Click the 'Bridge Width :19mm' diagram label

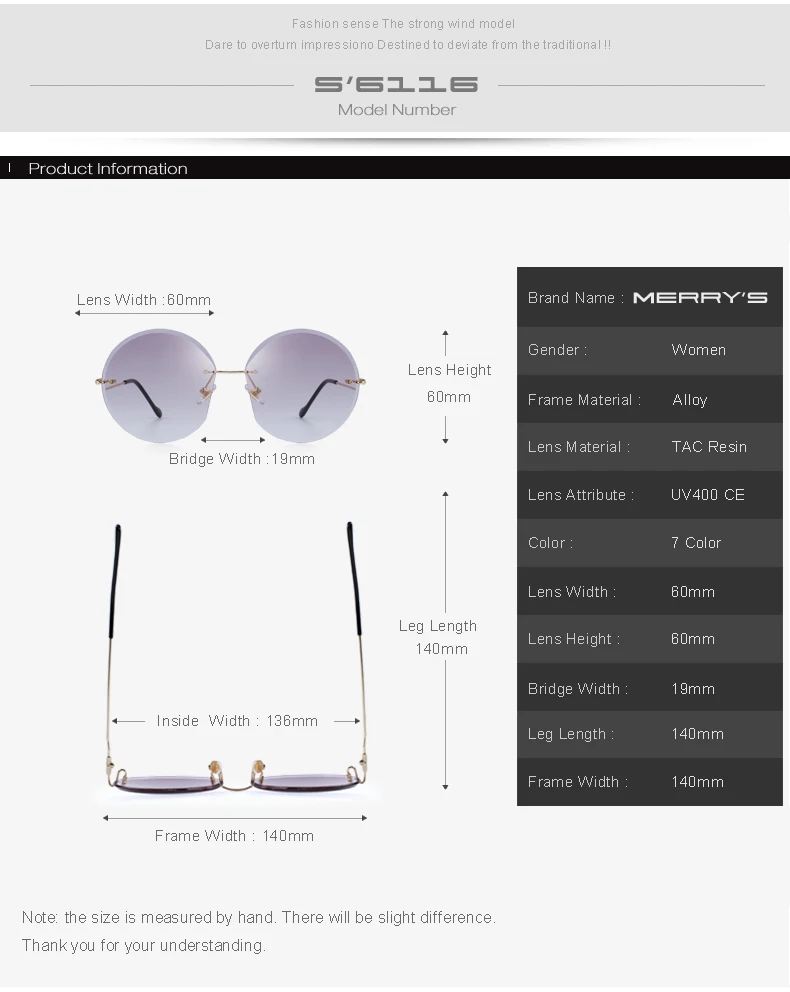tap(242, 459)
